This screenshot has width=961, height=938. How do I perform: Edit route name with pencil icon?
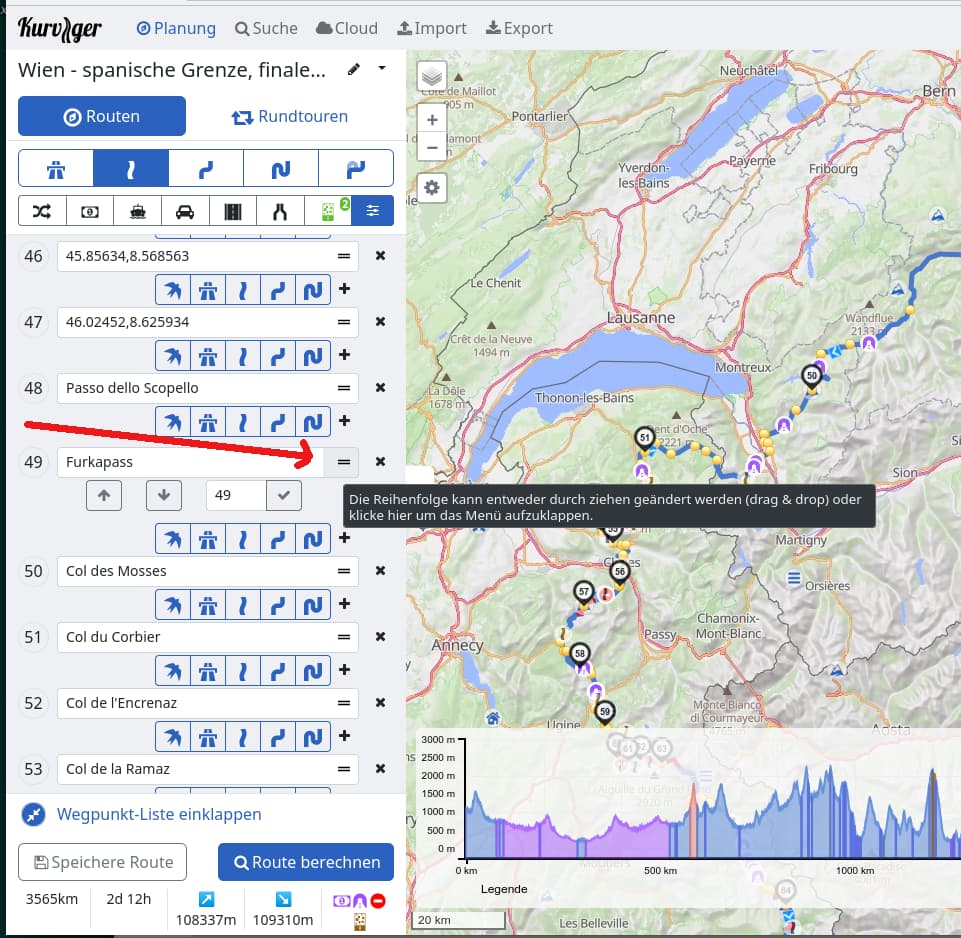(354, 69)
